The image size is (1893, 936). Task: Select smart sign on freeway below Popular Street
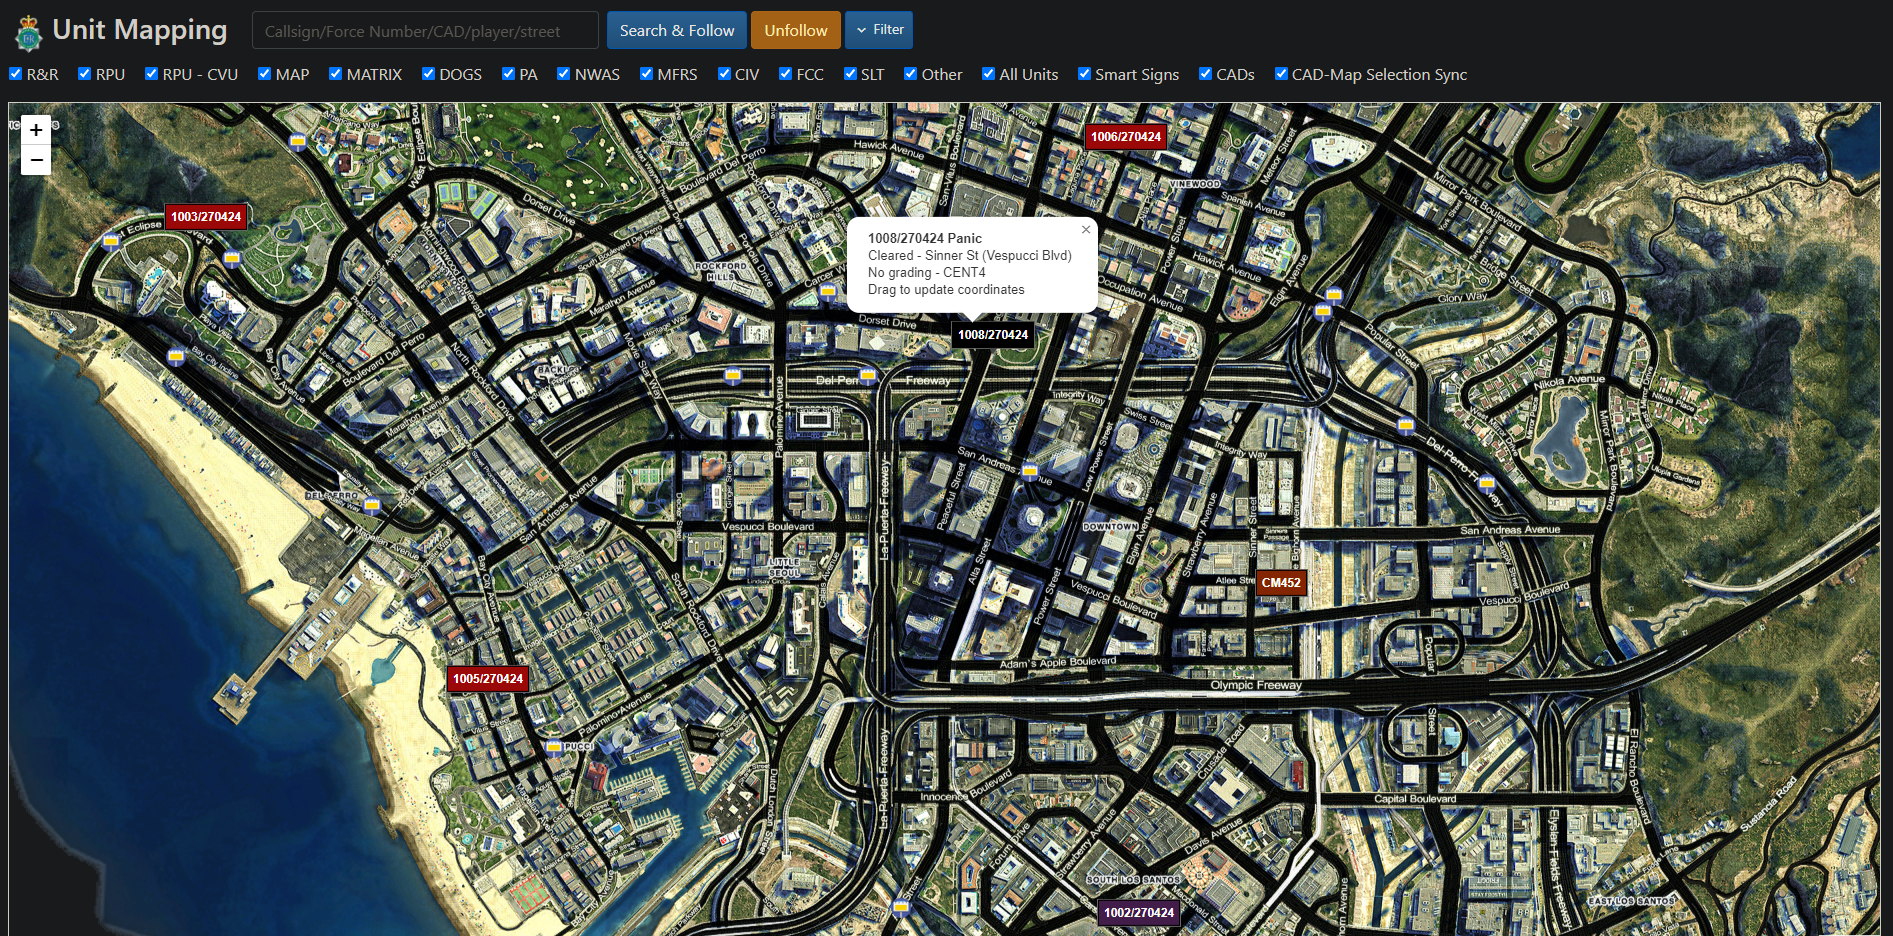[x=1406, y=425]
